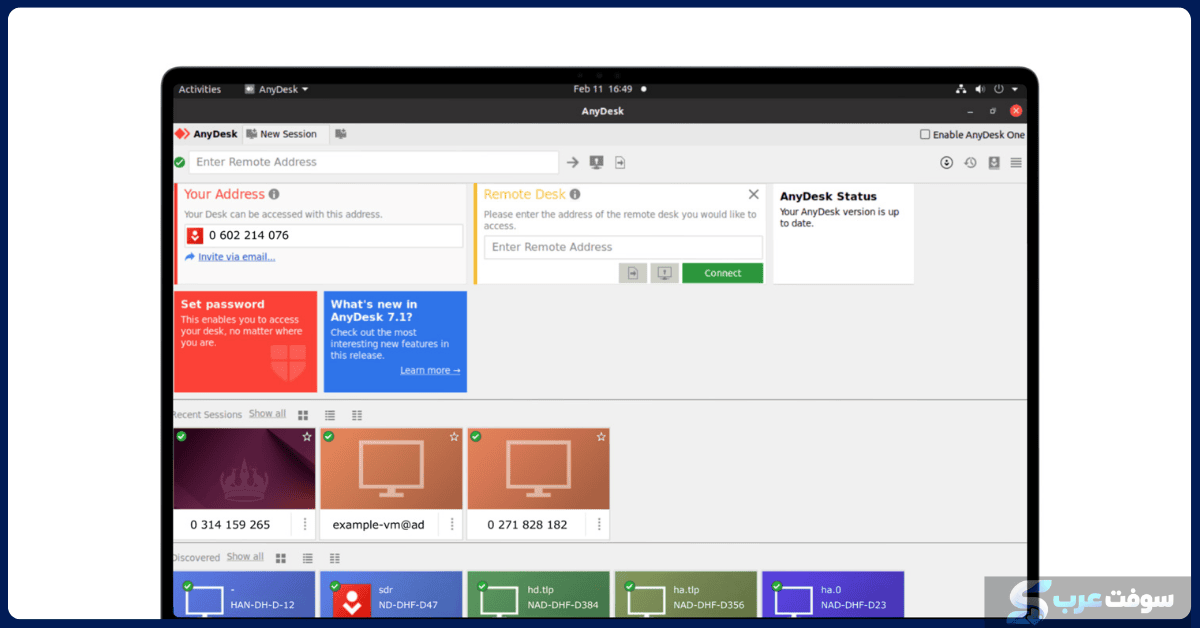Screen dimensions: 1200x628
Task: Open session history clock icon
Action: tap(970, 162)
